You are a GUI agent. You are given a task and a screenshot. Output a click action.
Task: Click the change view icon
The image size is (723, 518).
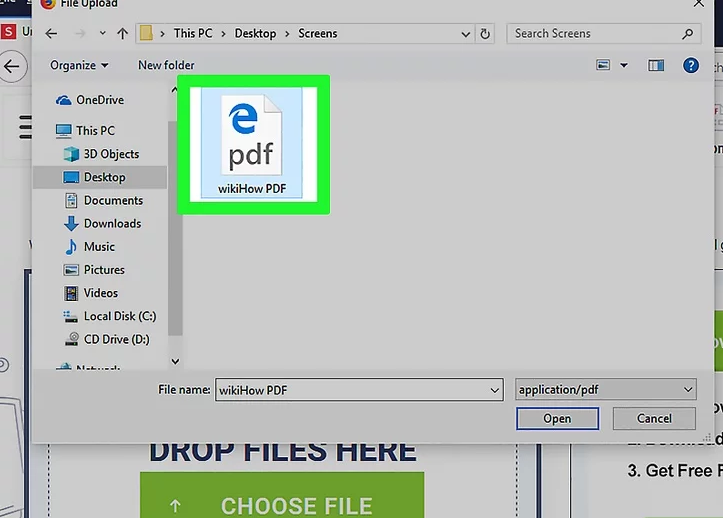pos(603,65)
